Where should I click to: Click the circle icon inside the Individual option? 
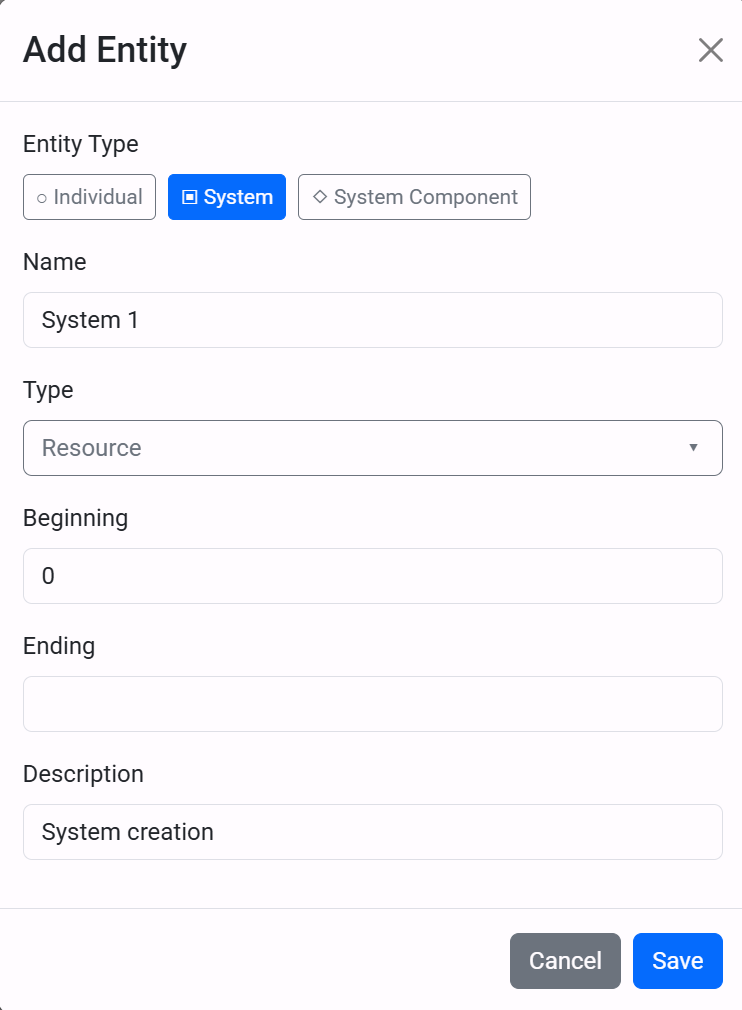click(42, 197)
